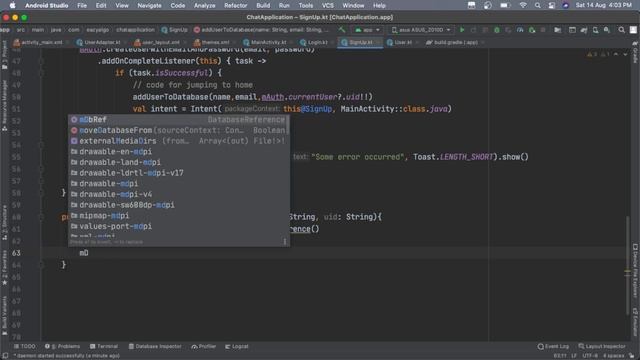
Task: Open the Build menu
Action: tap(263, 5)
